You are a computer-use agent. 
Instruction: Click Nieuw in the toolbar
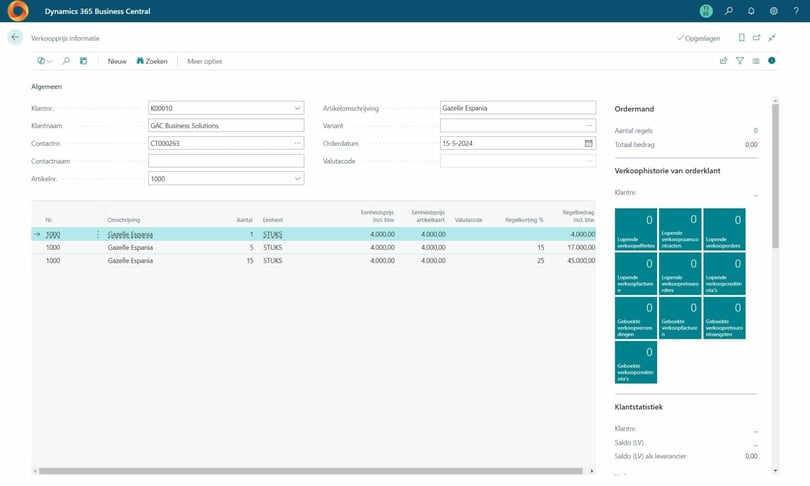[x=117, y=61]
